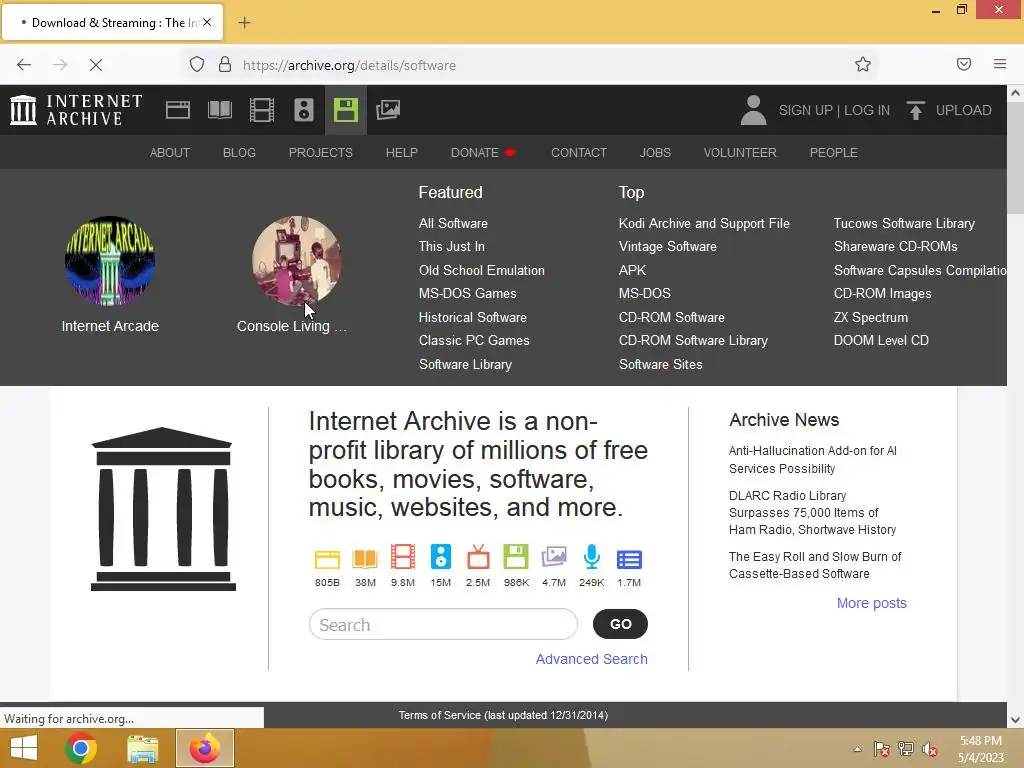This screenshot has height=768, width=1024.
Task: Go back to the previous page
Action: (24, 65)
